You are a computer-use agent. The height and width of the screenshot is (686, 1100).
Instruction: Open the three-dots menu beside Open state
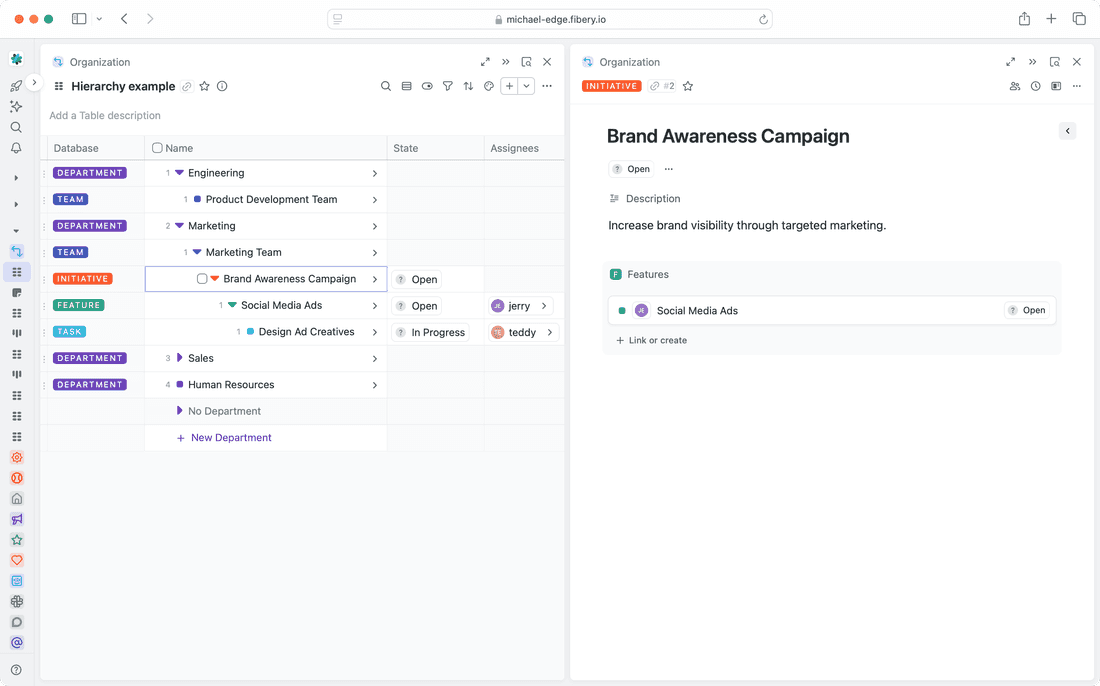[669, 169]
